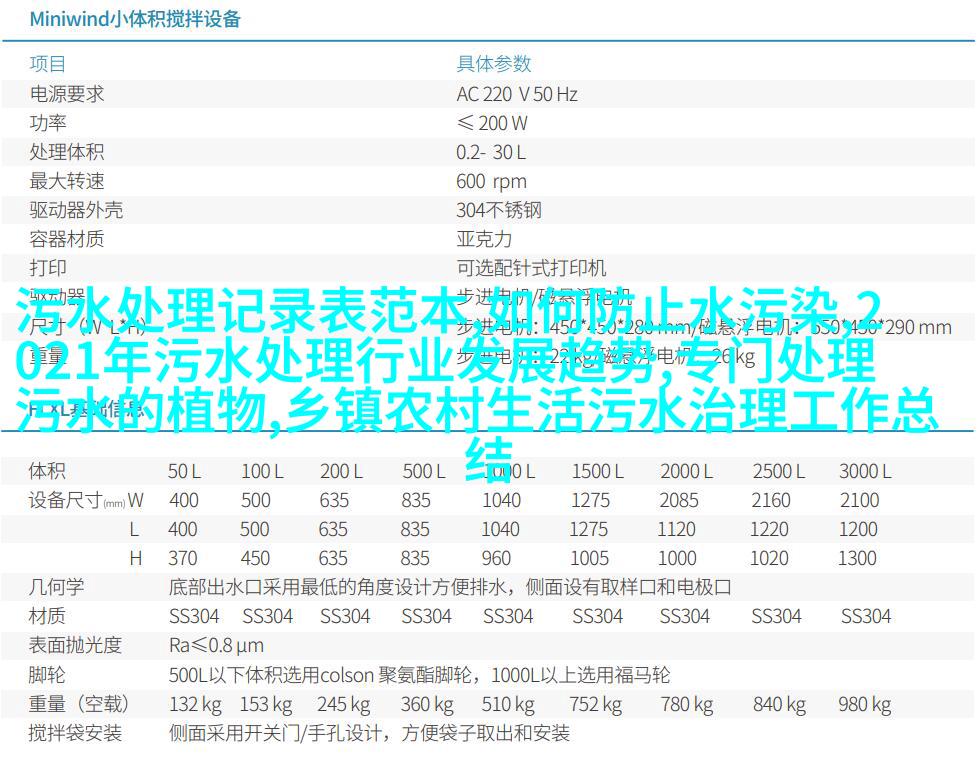Click the 1020 height value

click(769, 558)
